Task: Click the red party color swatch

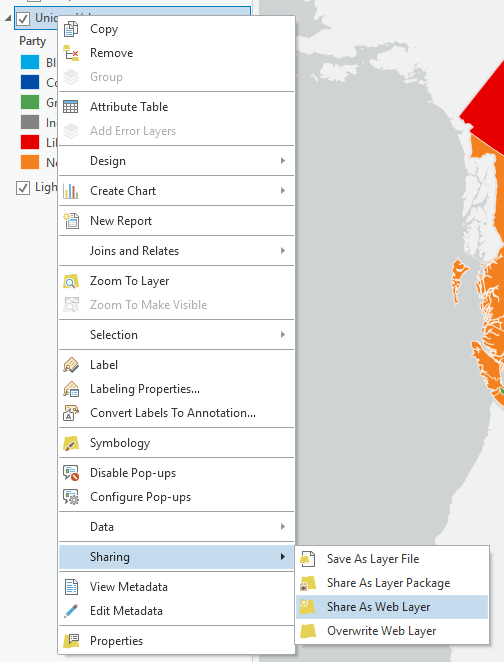Action: (x=30, y=142)
